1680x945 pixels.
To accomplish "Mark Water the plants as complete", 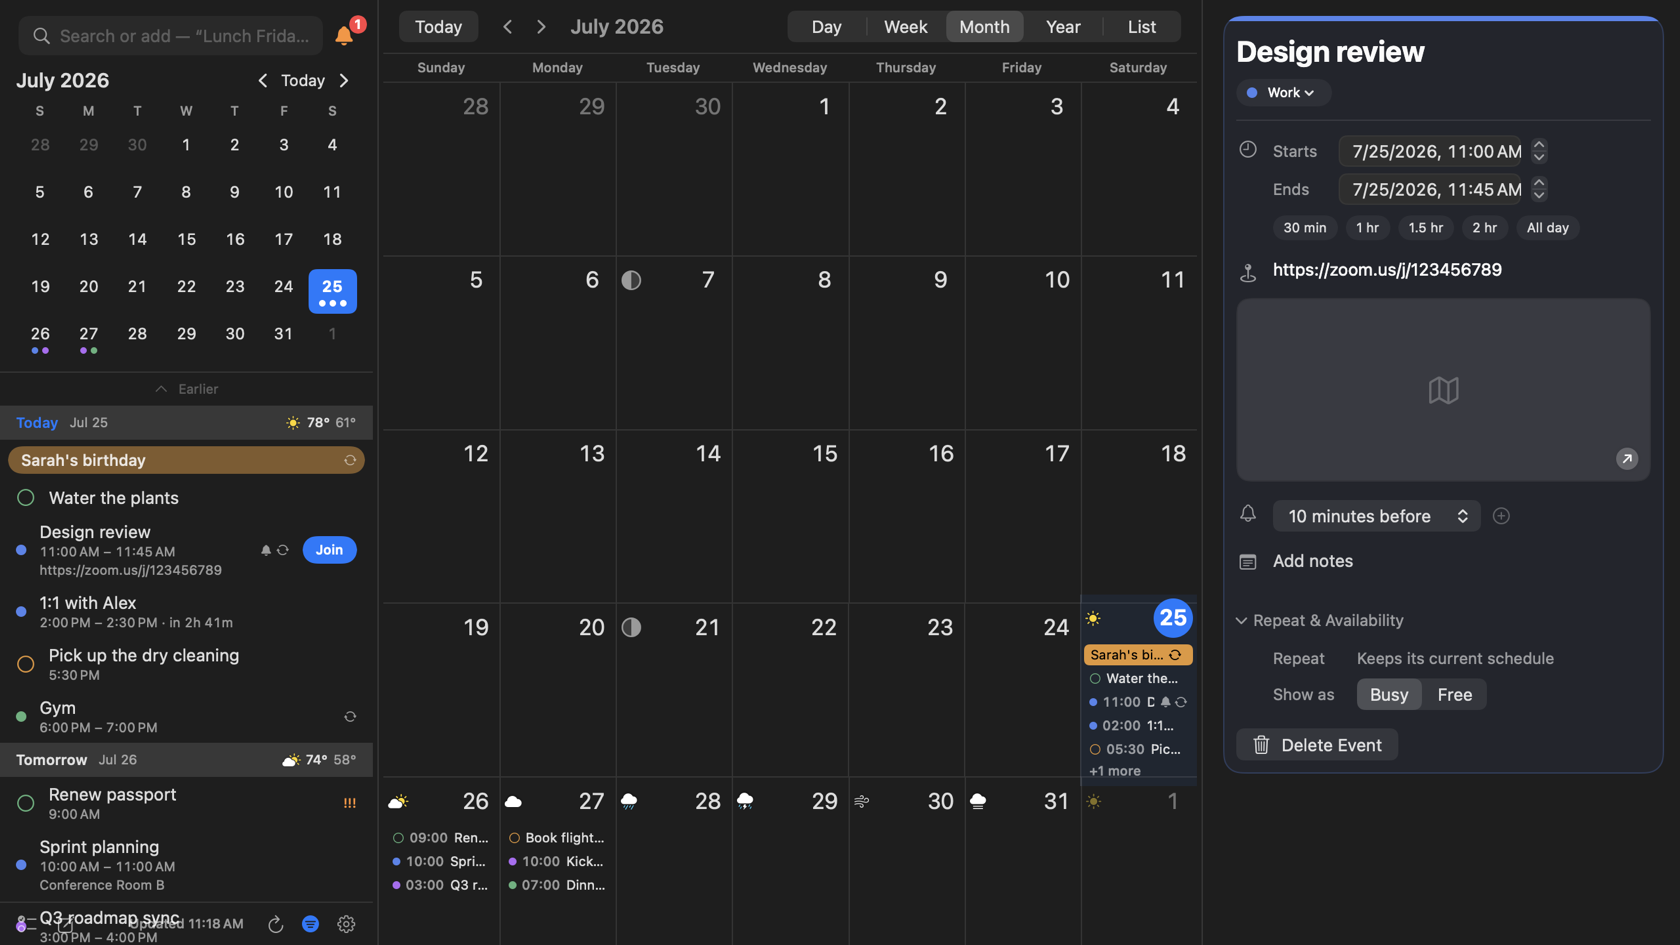I will point(26,498).
